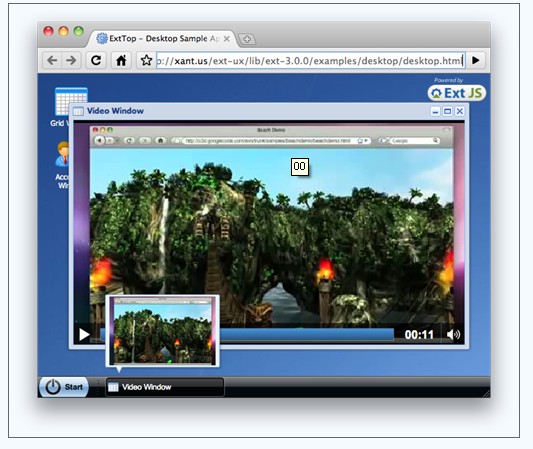The width and height of the screenshot is (533, 449).
Task: Go forward using browser forward arrow
Action: point(71,61)
